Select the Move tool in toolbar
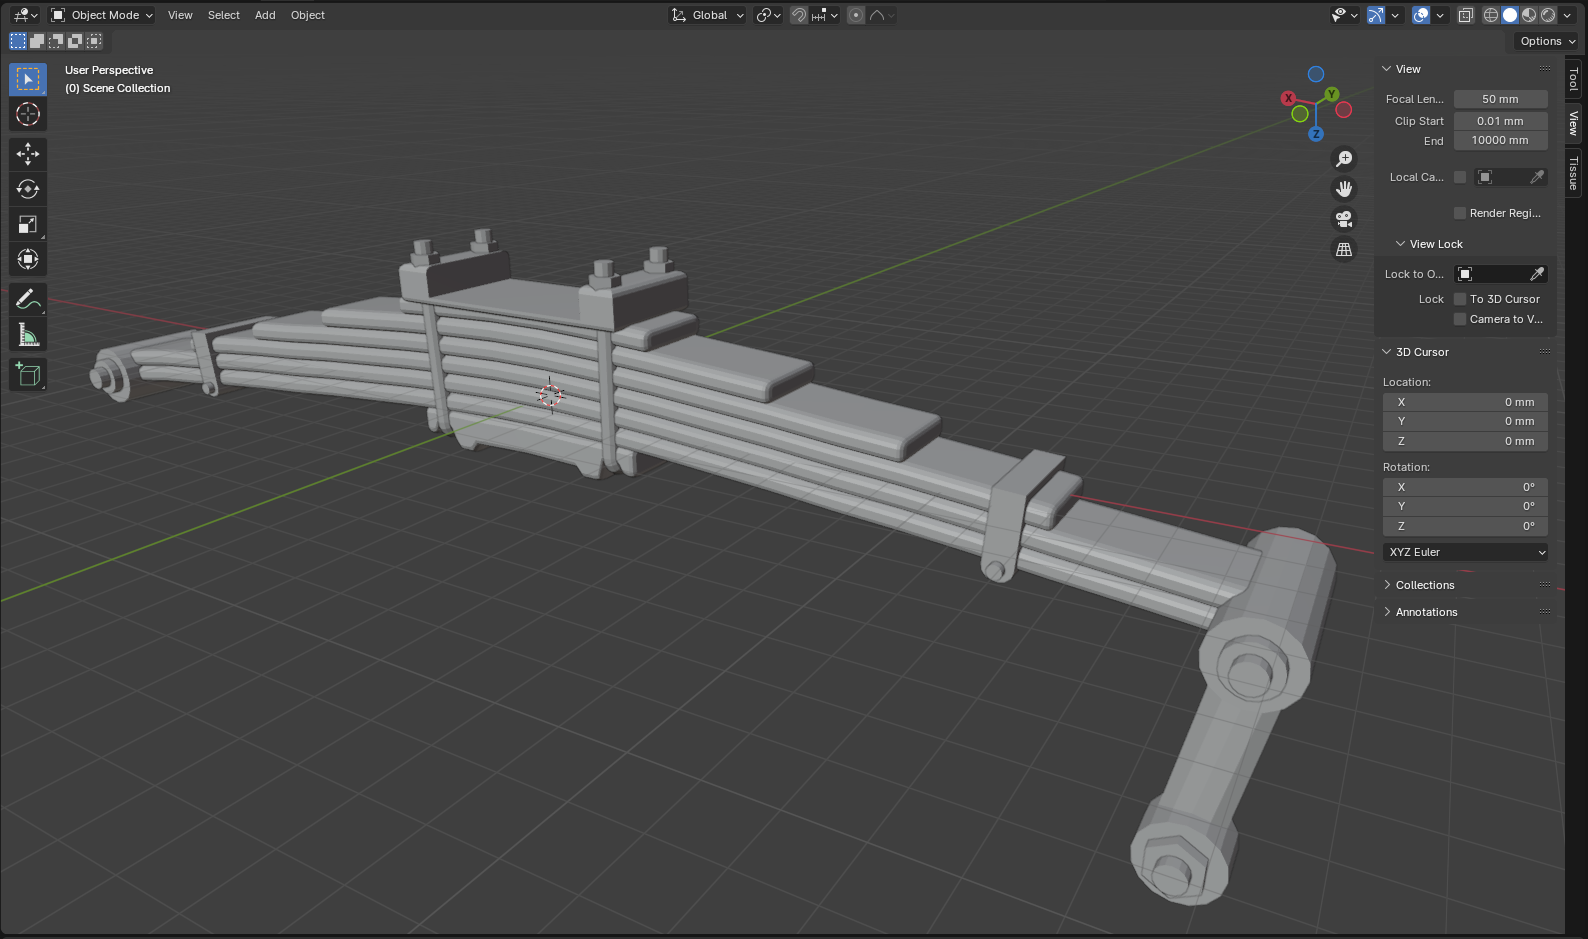This screenshot has height=939, width=1588. (x=28, y=153)
